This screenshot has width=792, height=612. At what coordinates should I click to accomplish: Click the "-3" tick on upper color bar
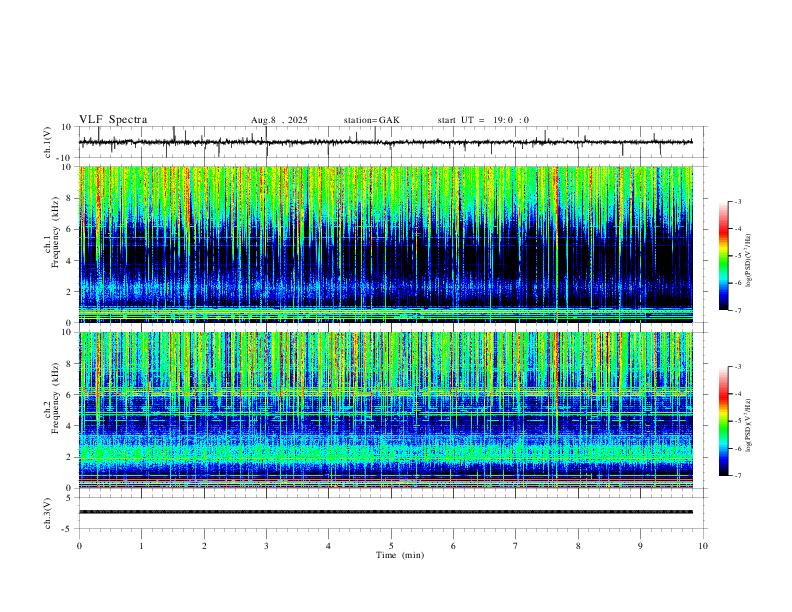coord(737,201)
